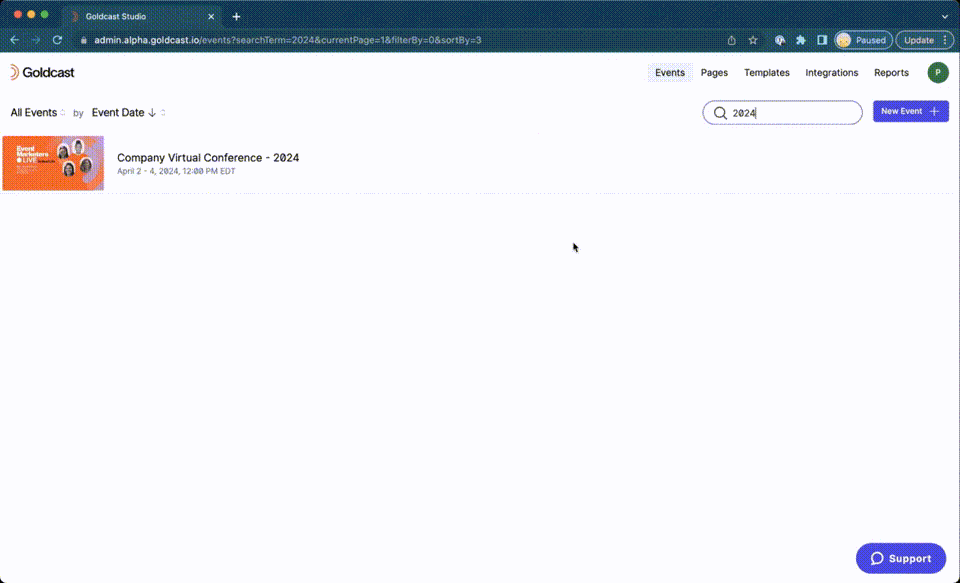Open new browser tab with plus icon
This screenshot has height=583, width=960.
click(x=236, y=17)
